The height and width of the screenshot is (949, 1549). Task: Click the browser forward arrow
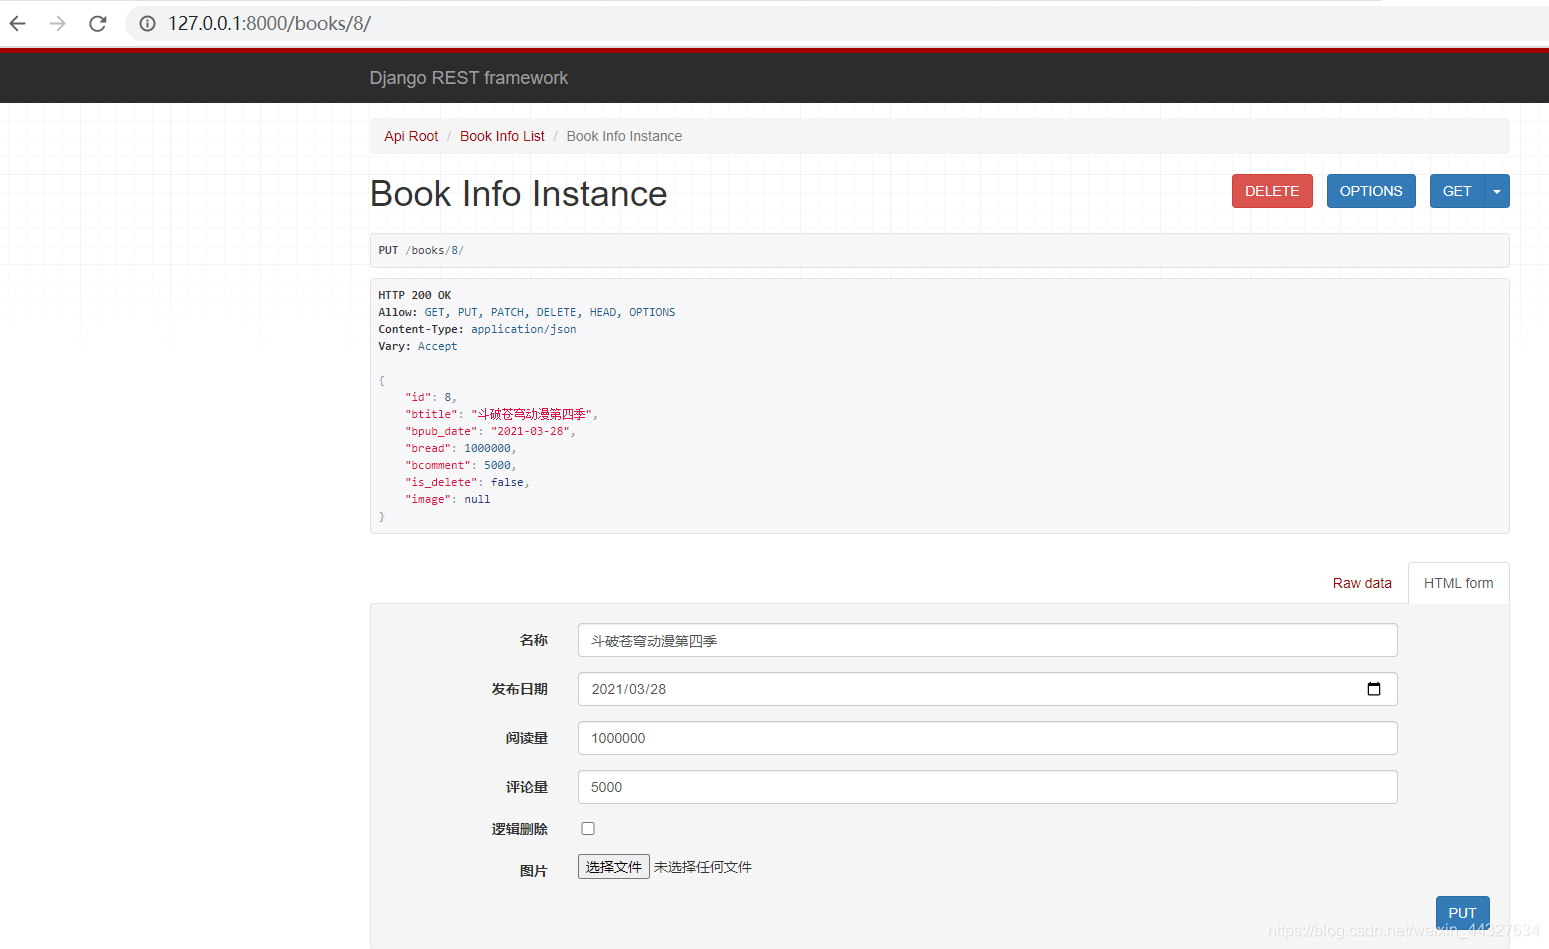tap(57, 22)
